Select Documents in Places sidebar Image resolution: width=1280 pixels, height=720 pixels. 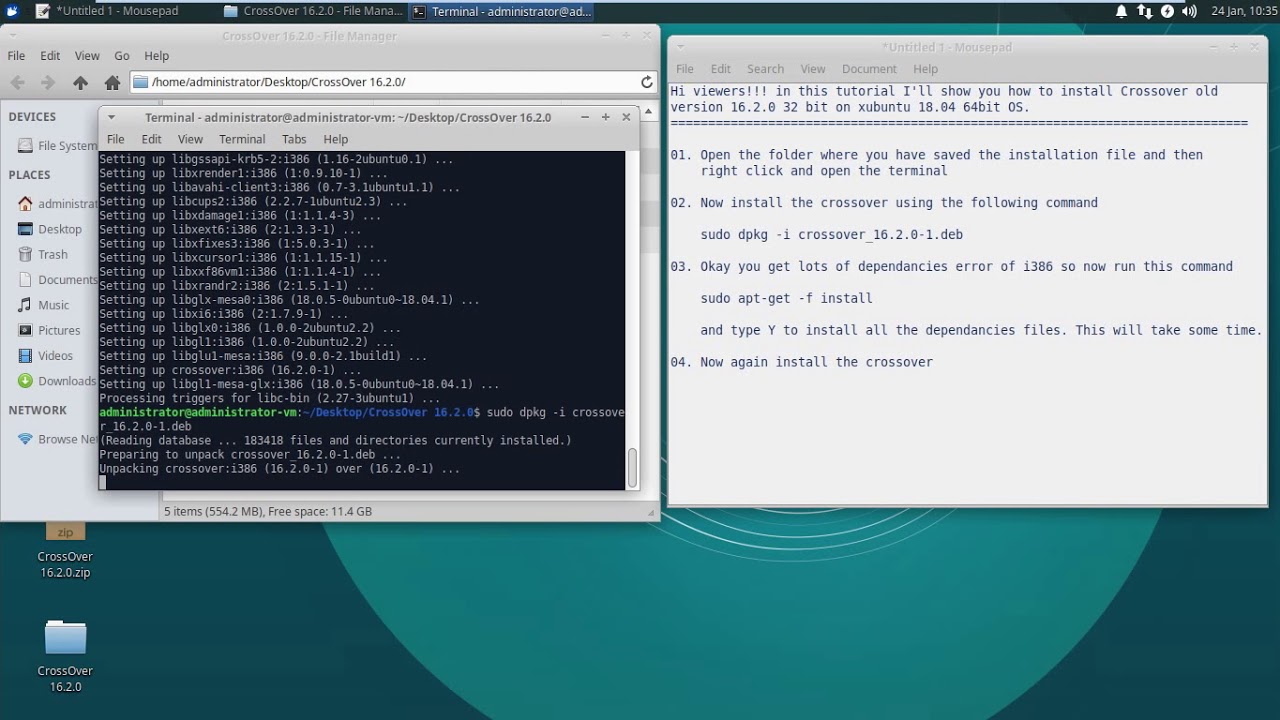coord(57,280)
